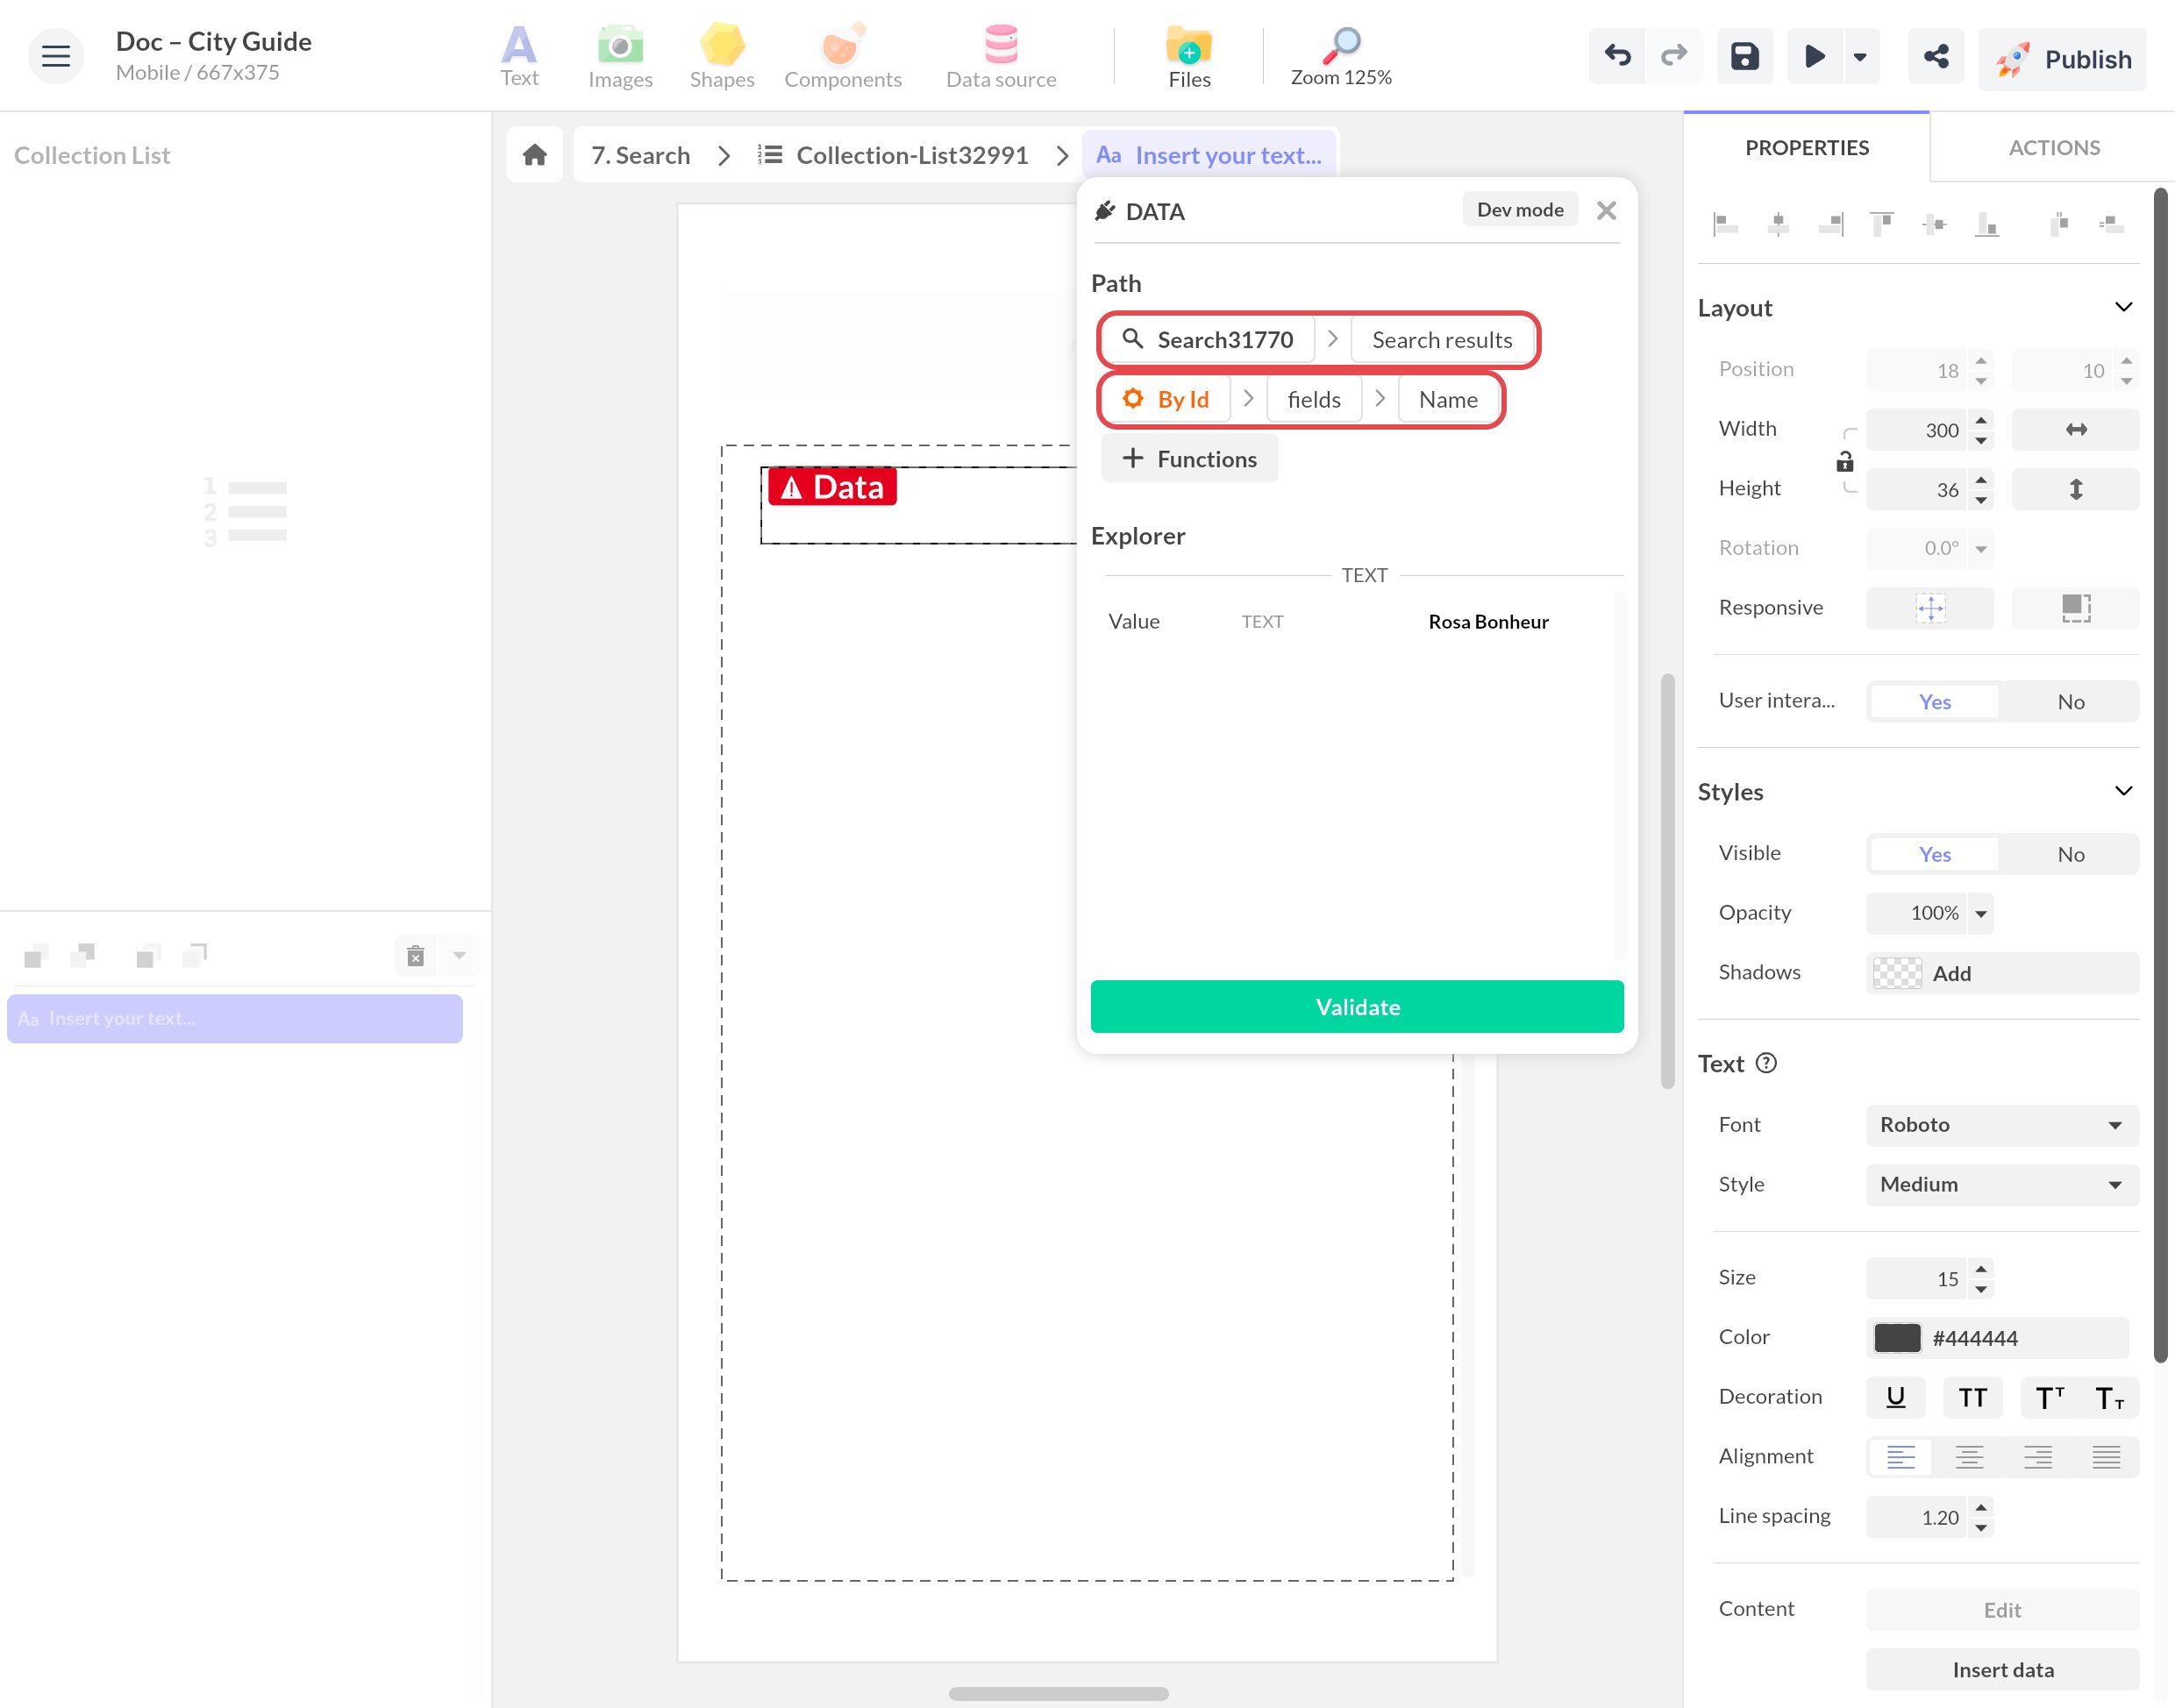Preview app with the play button

click(1814, 56)
